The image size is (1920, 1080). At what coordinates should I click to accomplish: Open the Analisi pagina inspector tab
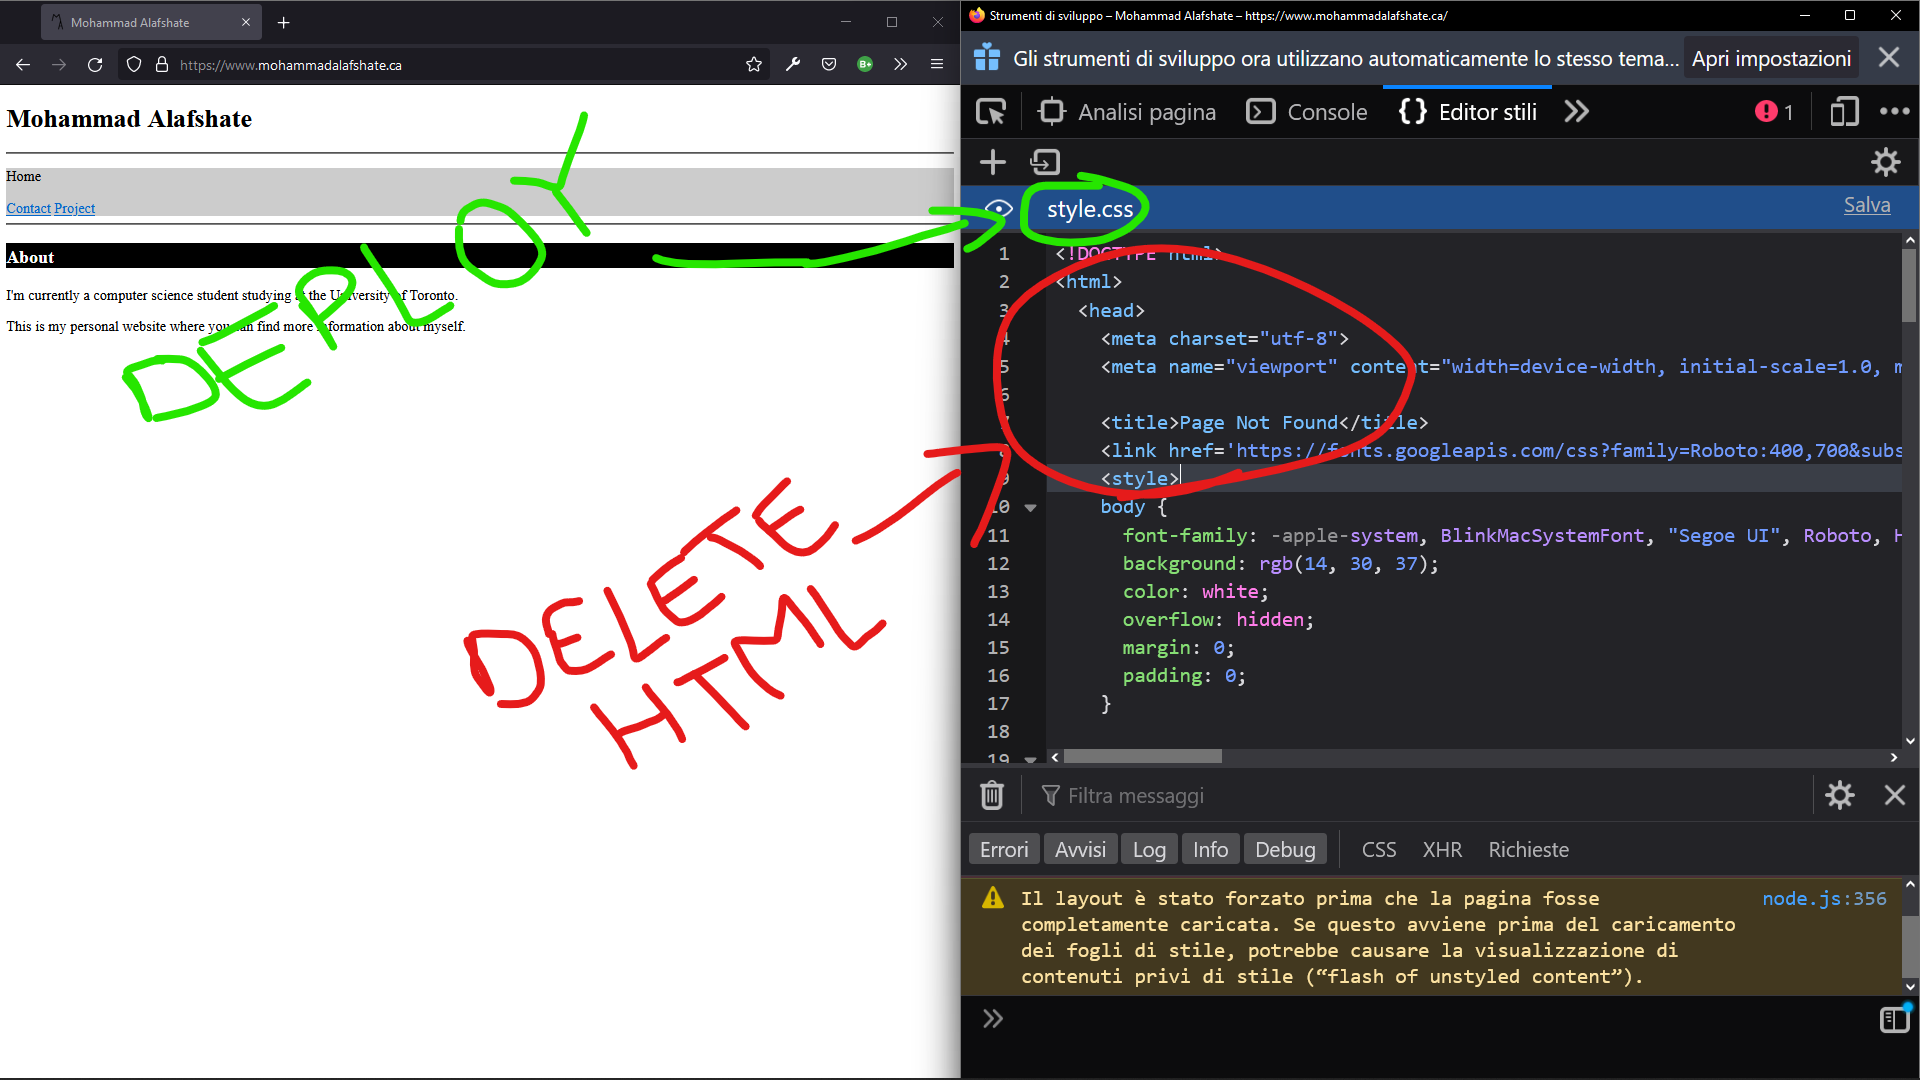coord(1127,112)
